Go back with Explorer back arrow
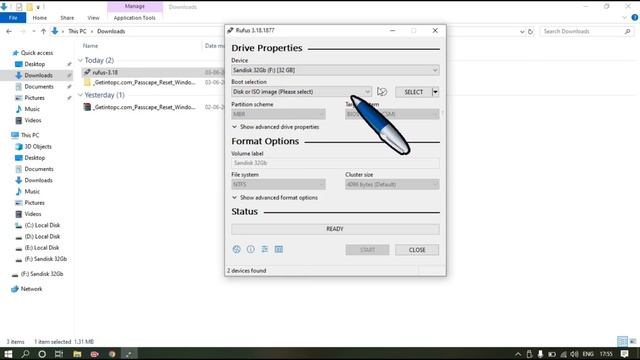 point(9,31)
